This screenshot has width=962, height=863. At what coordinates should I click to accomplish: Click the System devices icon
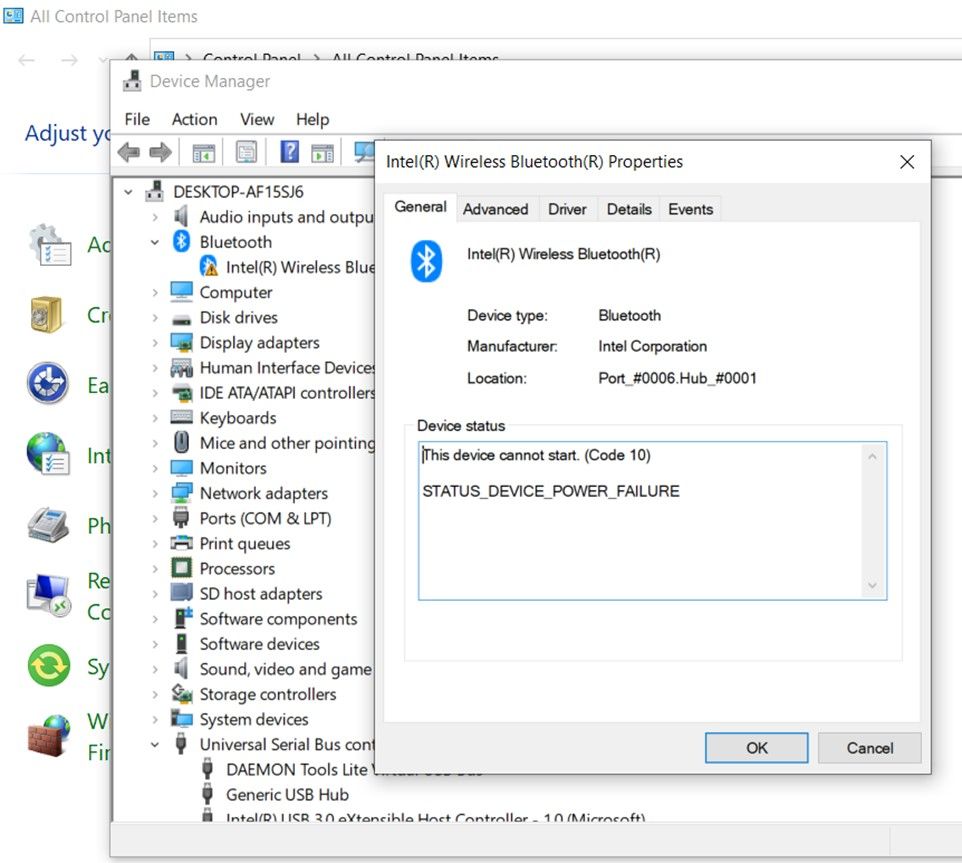tap(182, 718)
